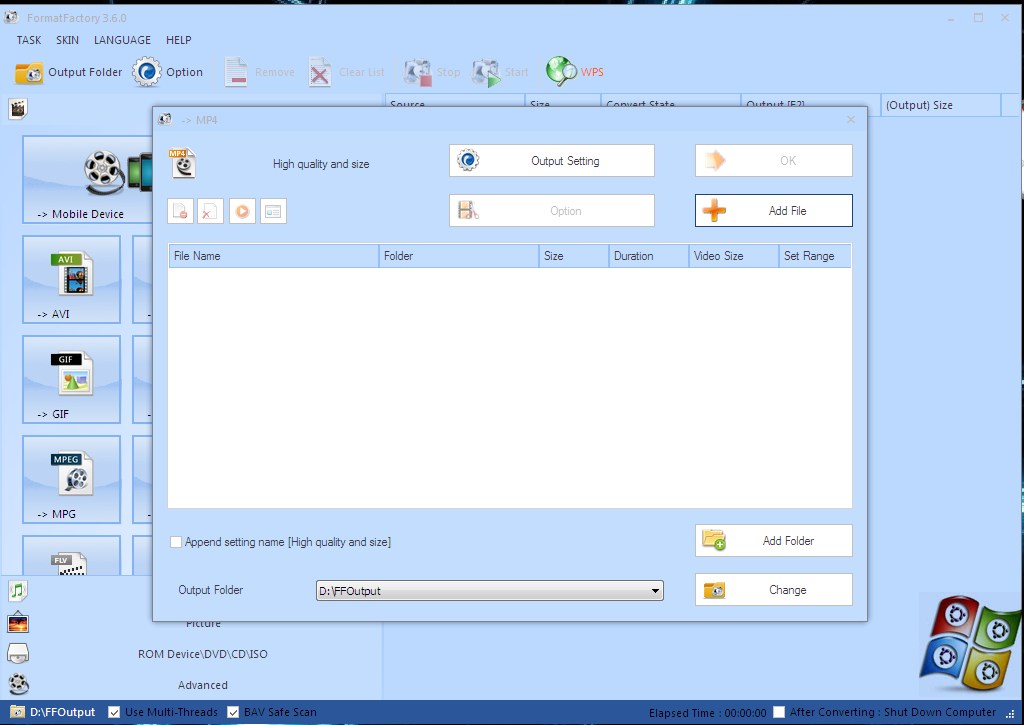Click the Clear List toolbar icon
This screenshot has height=725, width=1024.
tap(346, 72)
